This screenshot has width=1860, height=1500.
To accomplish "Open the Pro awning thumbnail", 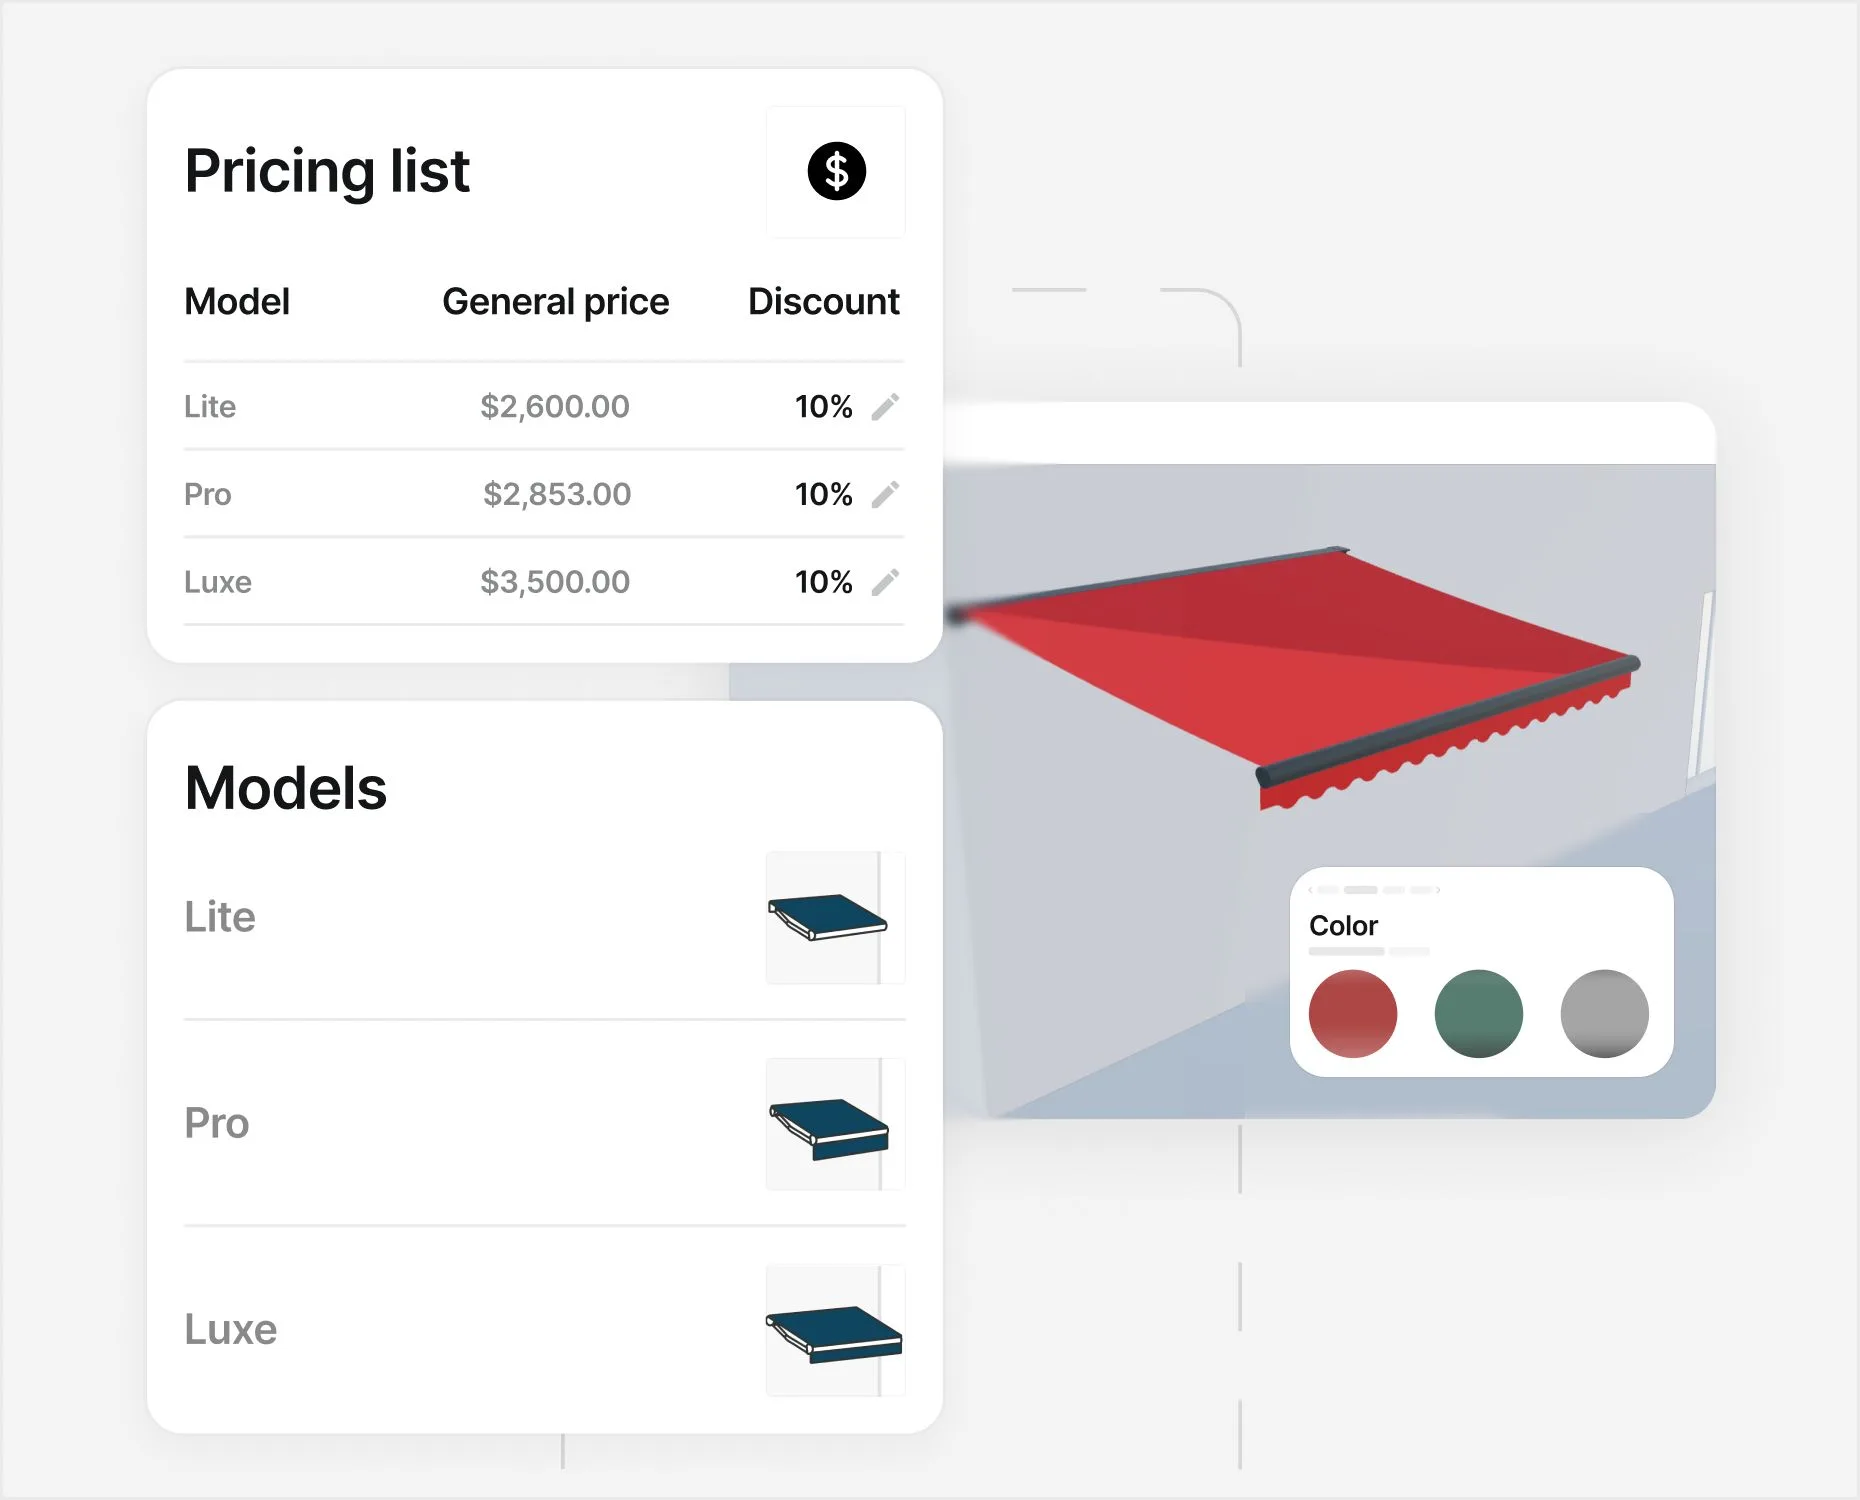I will (834, 1124).
